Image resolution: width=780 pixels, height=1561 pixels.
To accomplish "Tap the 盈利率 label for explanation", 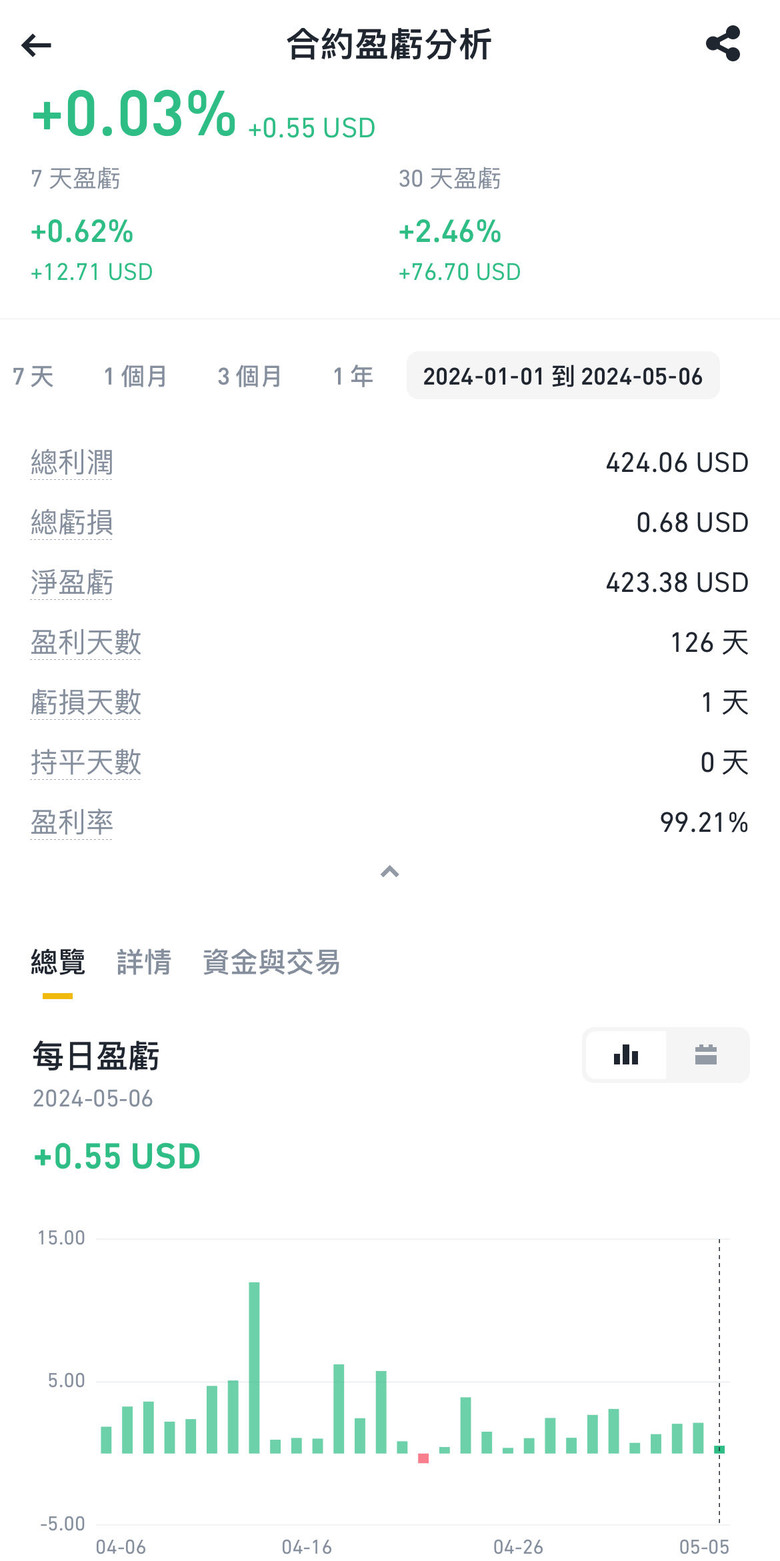I will coord(72,822).
